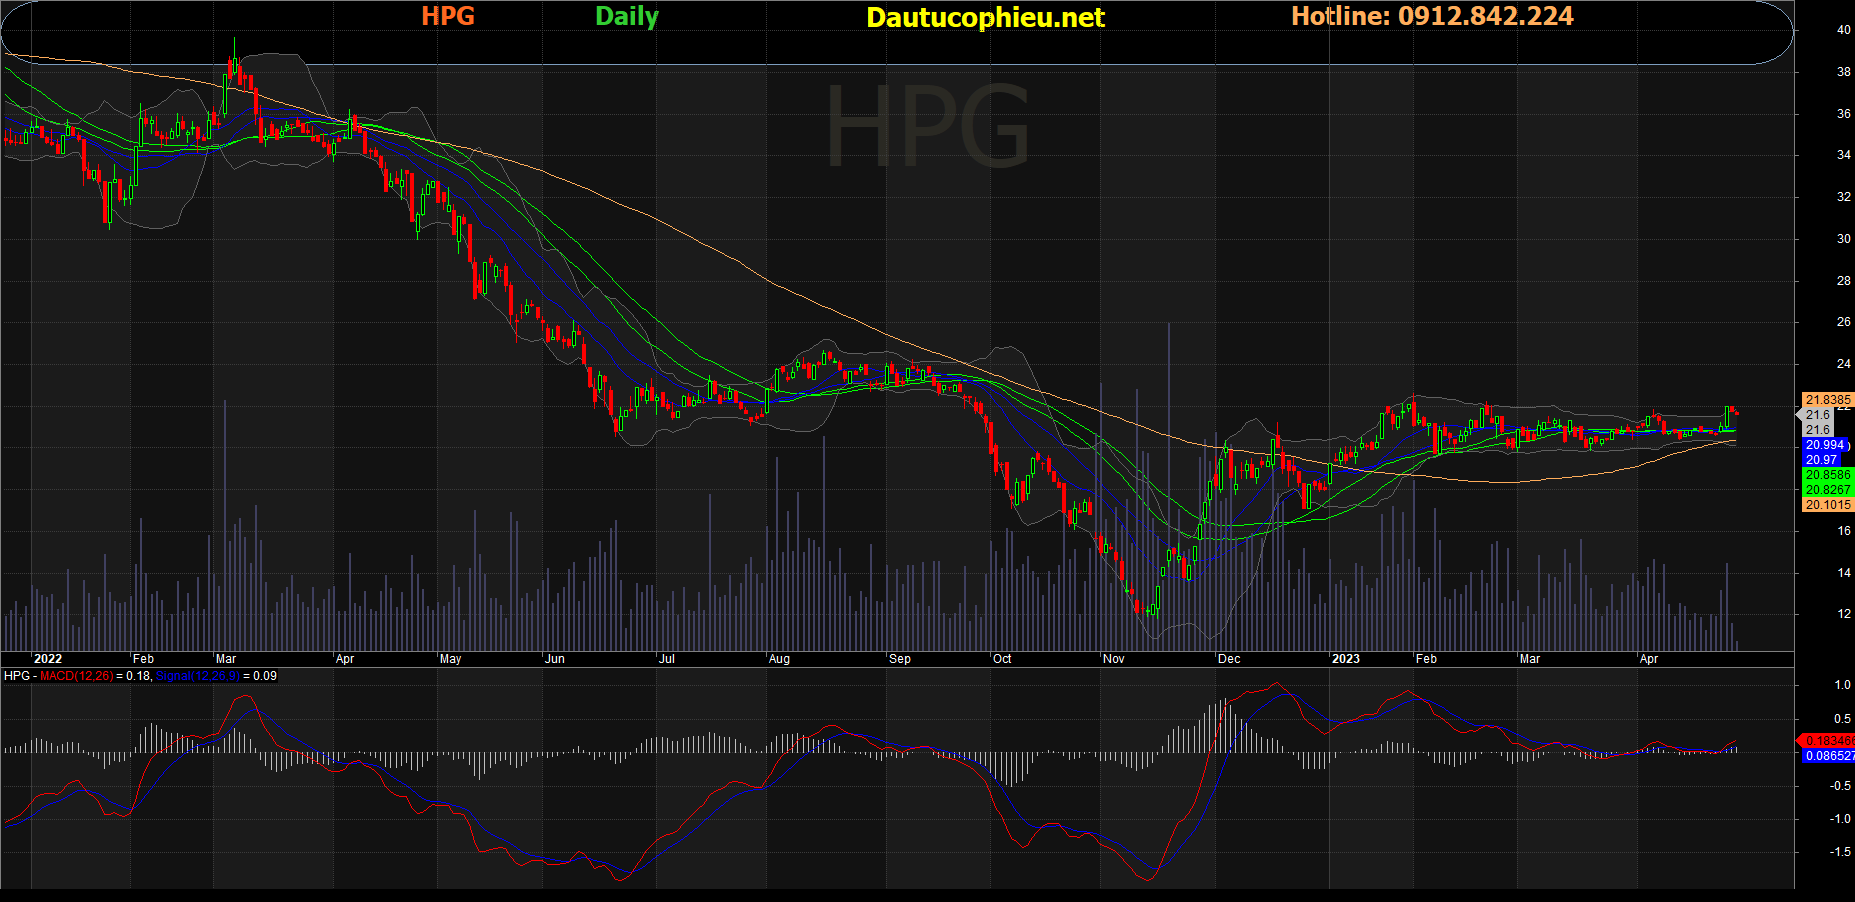Click the large HPG watermark on chart

927,127
